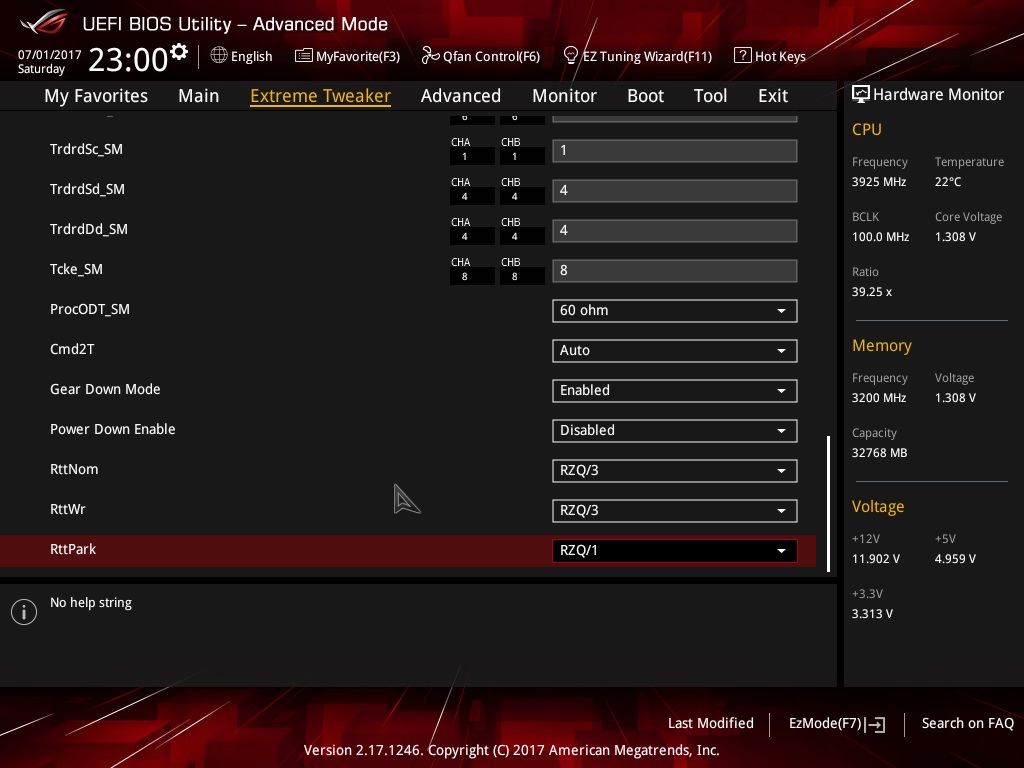Click the Last Modified button

point(711,724)
